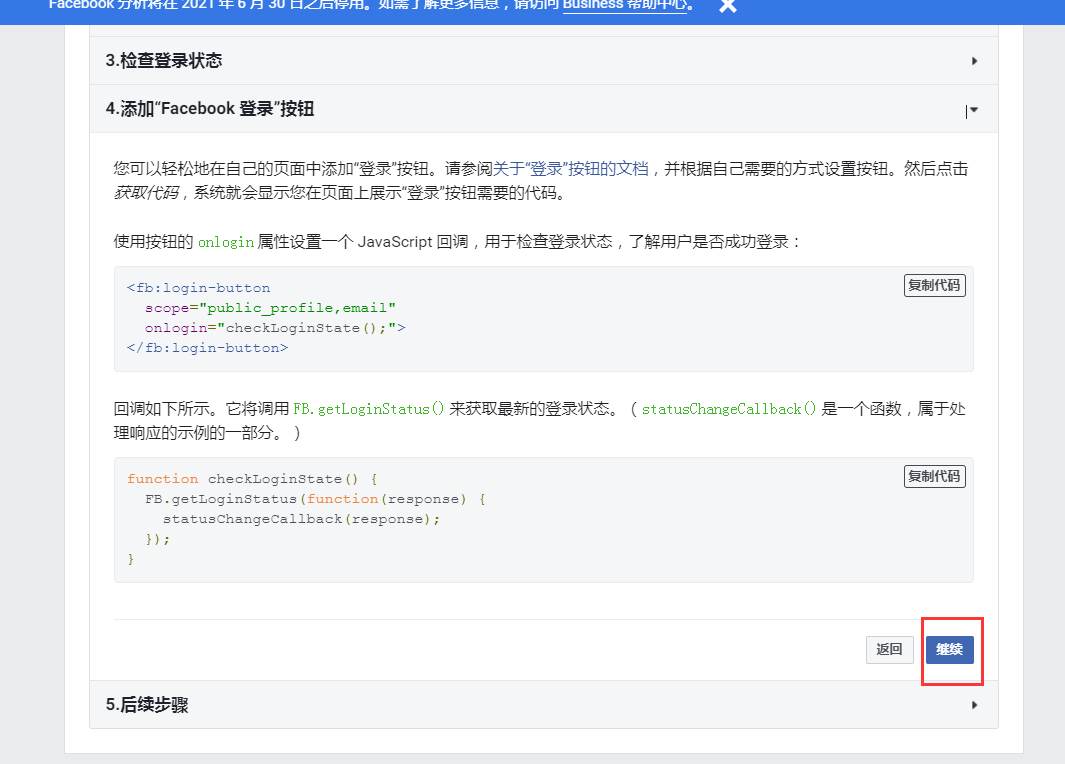This screenshot has height=764, width=1065.
Task: Click the onlogin="checkLoginState();" code line
Action: pyautogui.click(x=274, y=328)
